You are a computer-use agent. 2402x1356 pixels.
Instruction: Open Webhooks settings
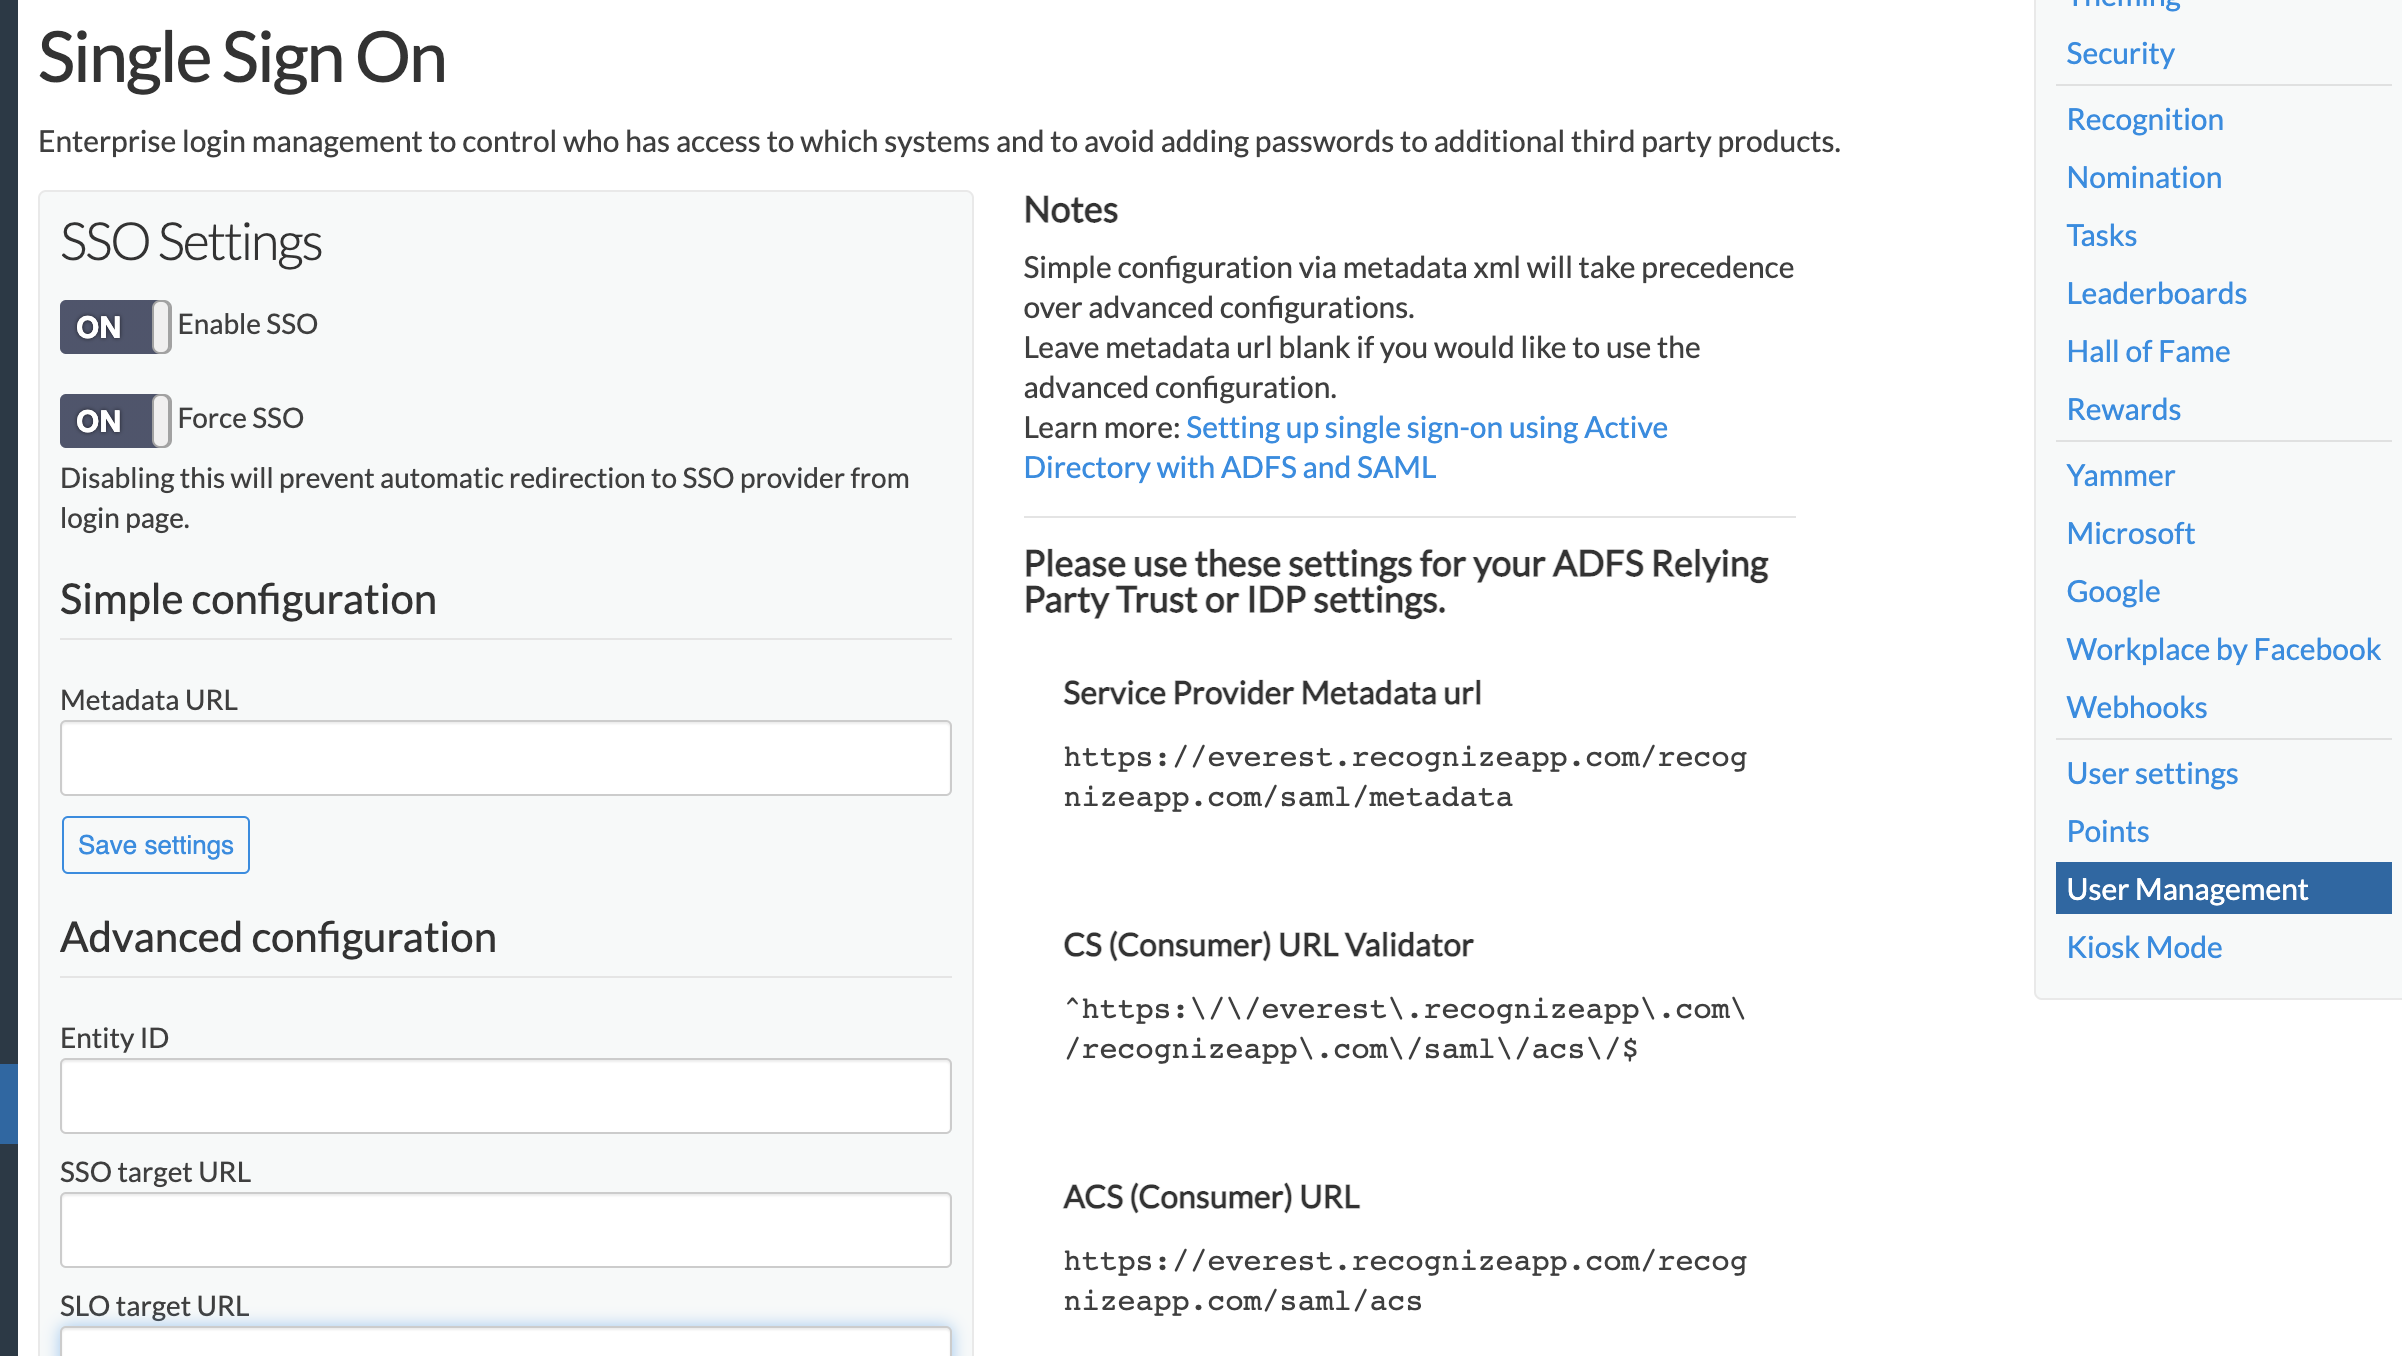[2136, 707]
